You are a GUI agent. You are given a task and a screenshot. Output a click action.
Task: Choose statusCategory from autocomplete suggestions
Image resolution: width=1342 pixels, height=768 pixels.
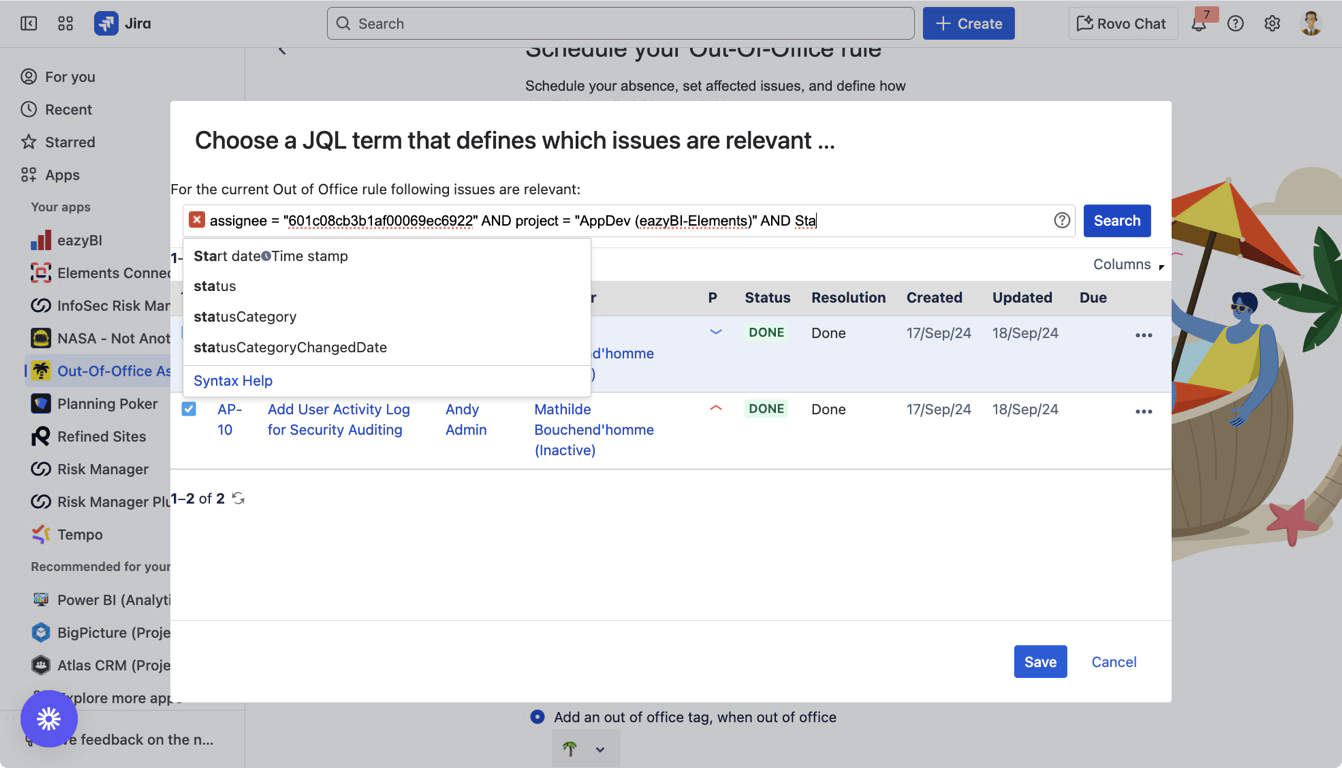coord(245,317)
